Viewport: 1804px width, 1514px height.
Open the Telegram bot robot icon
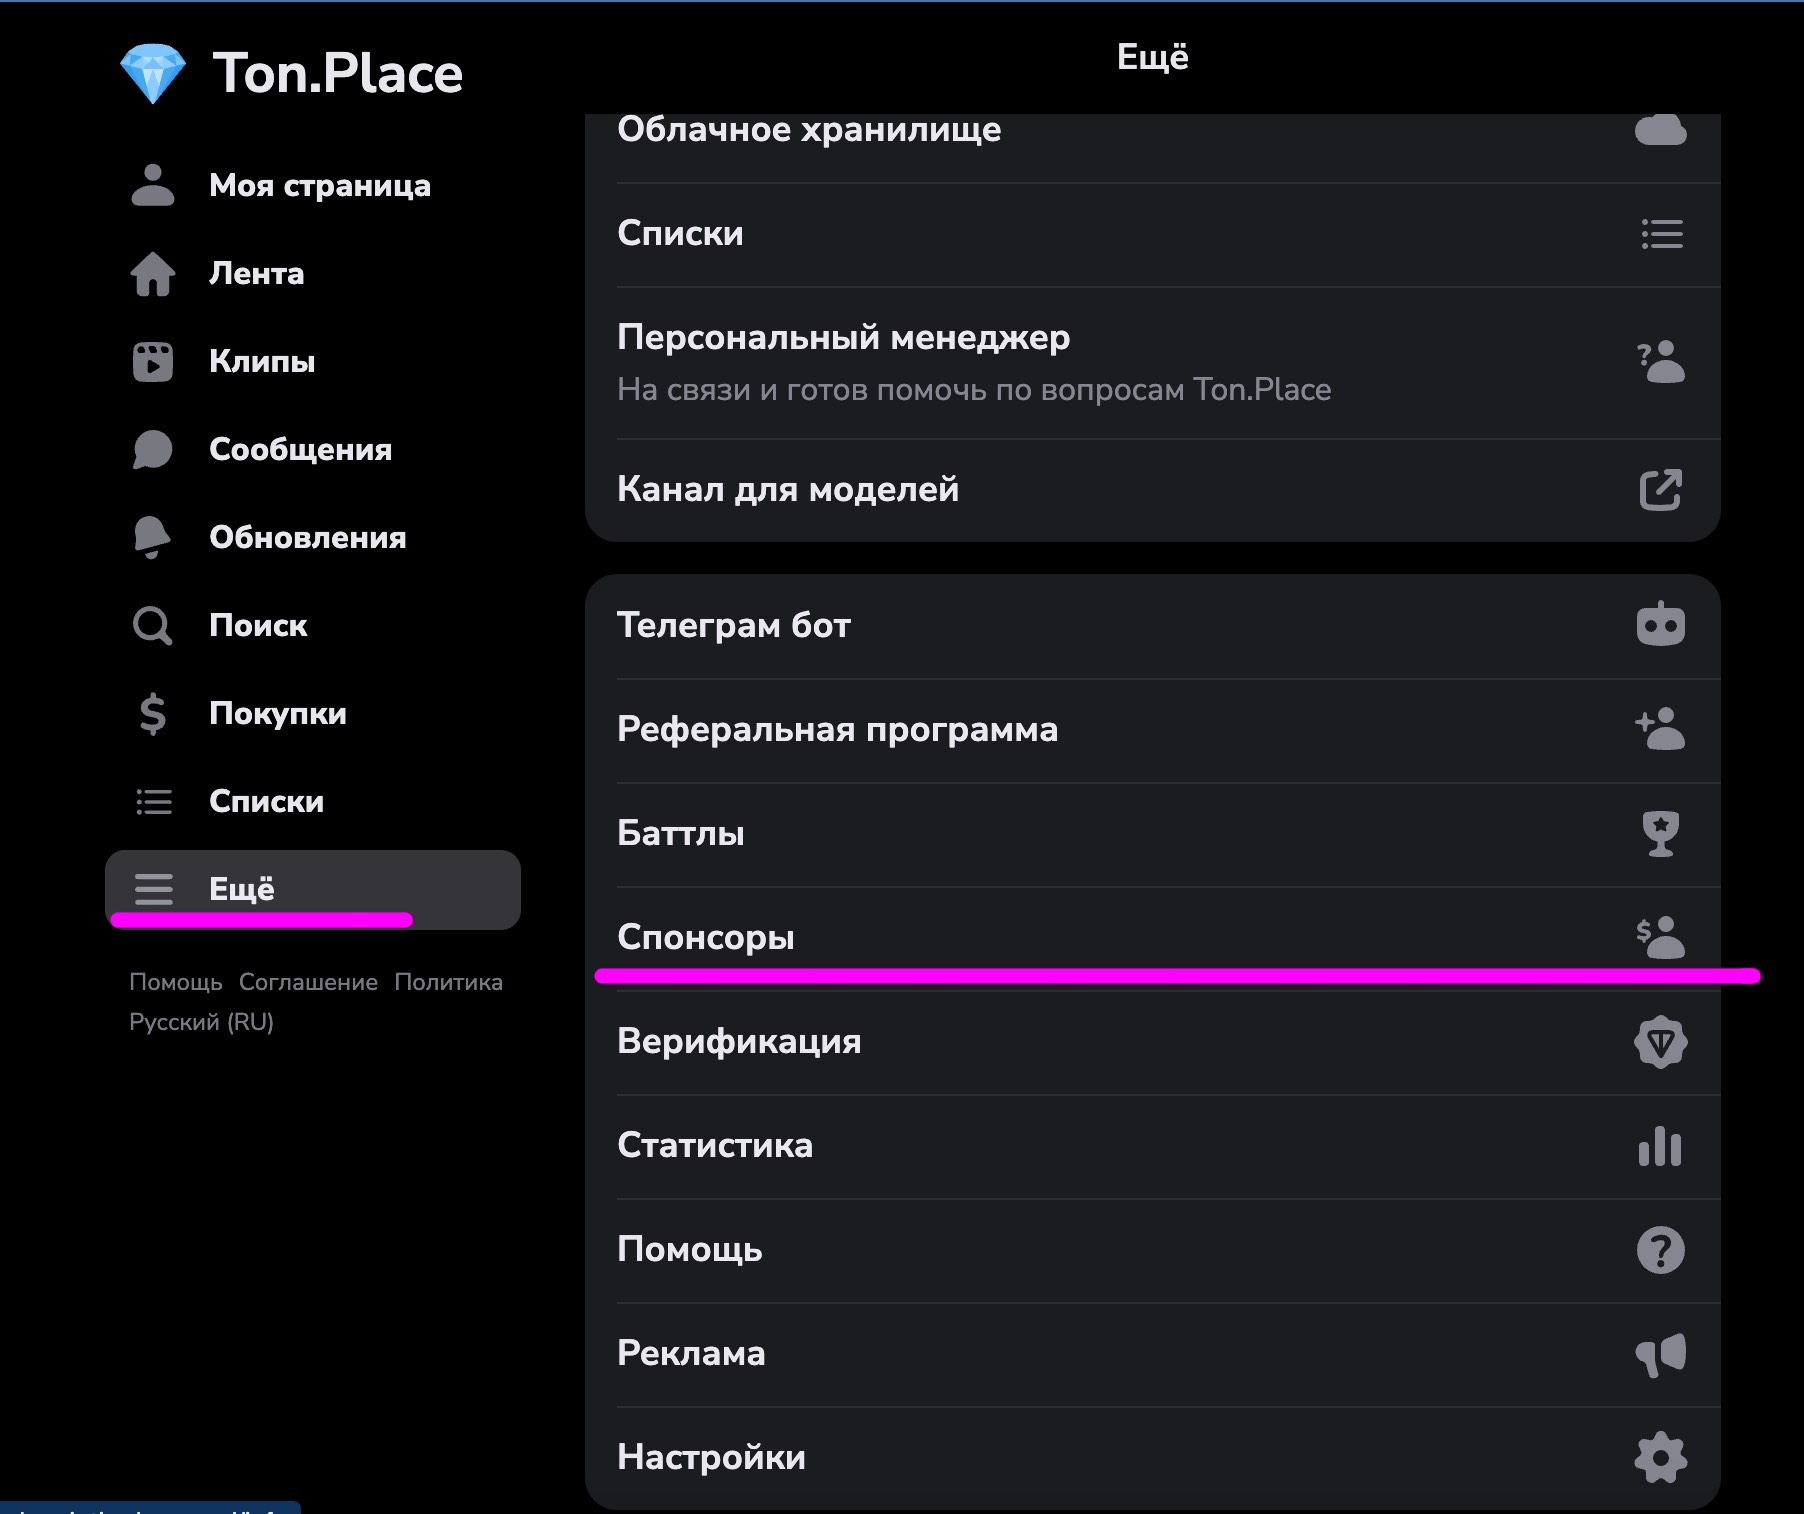[x=1660, y=625]
